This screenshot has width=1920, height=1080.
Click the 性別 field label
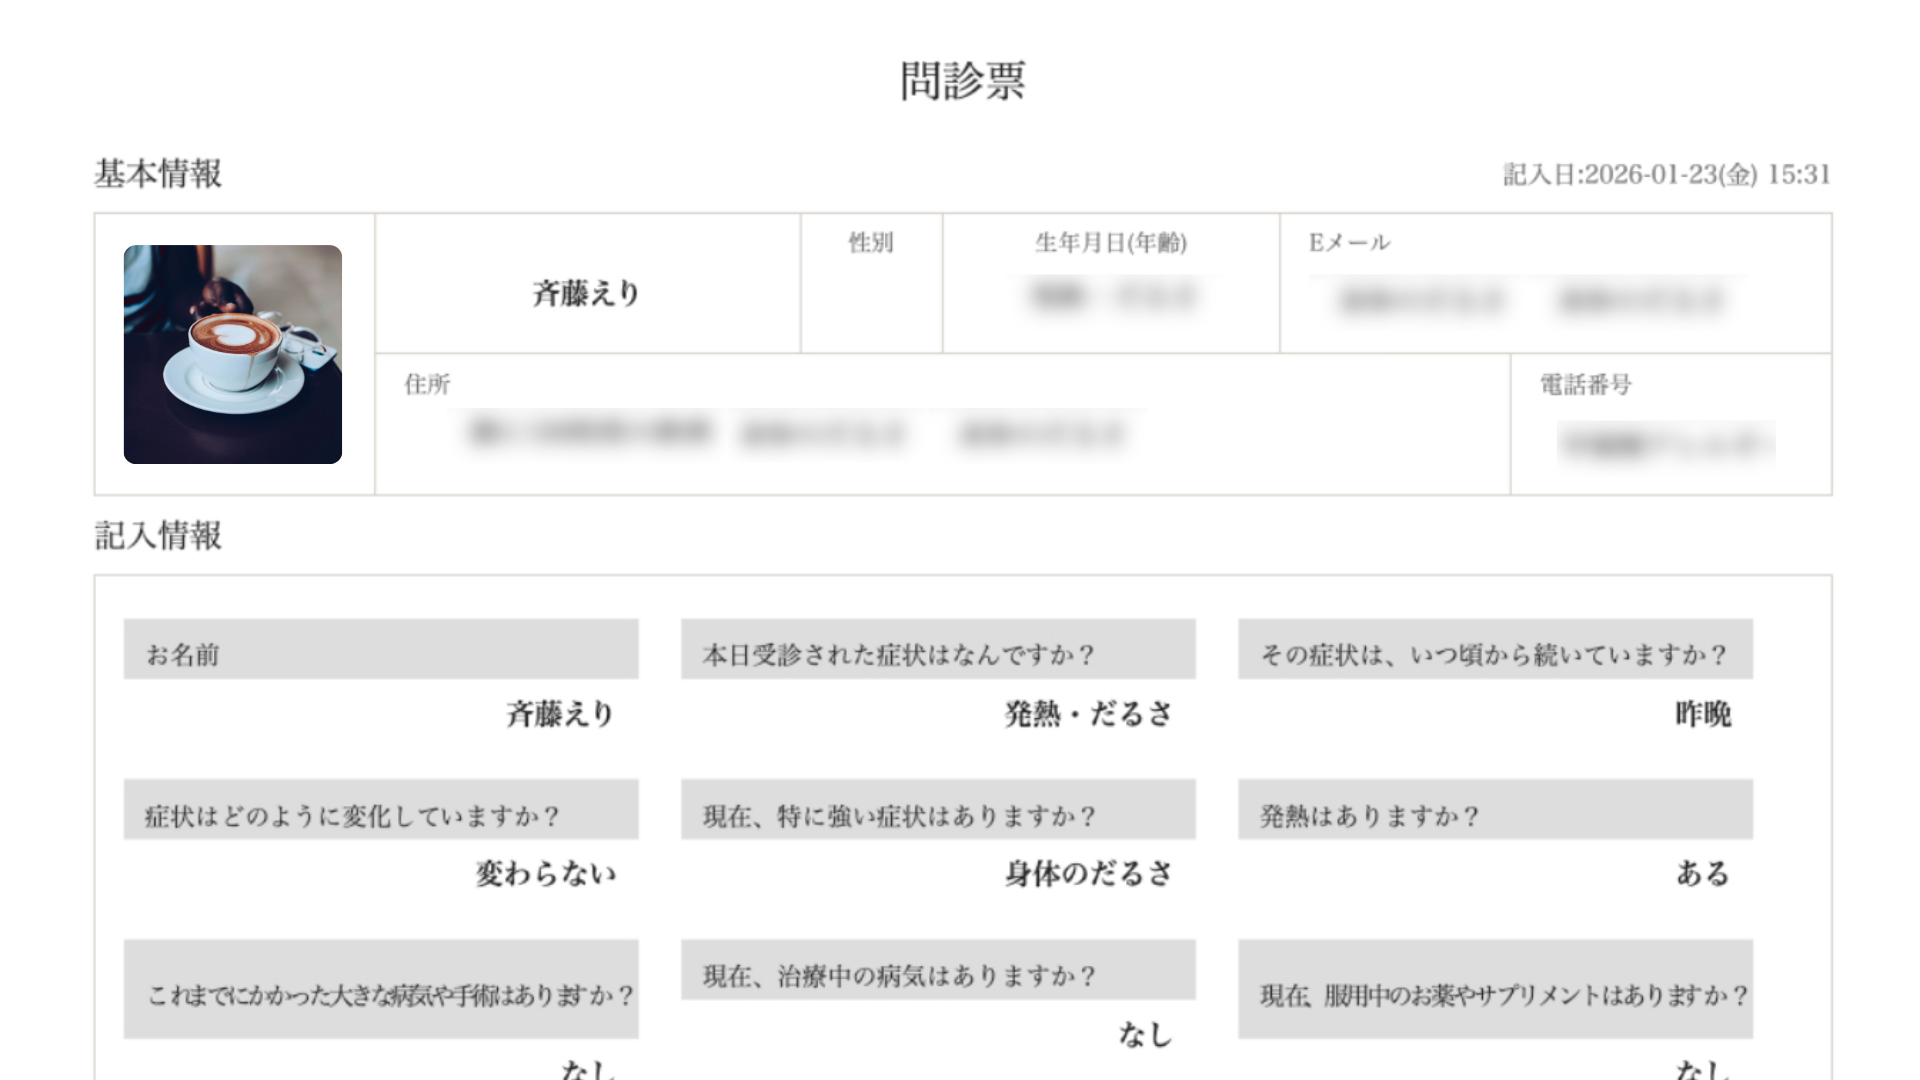(x=870, y=243)
